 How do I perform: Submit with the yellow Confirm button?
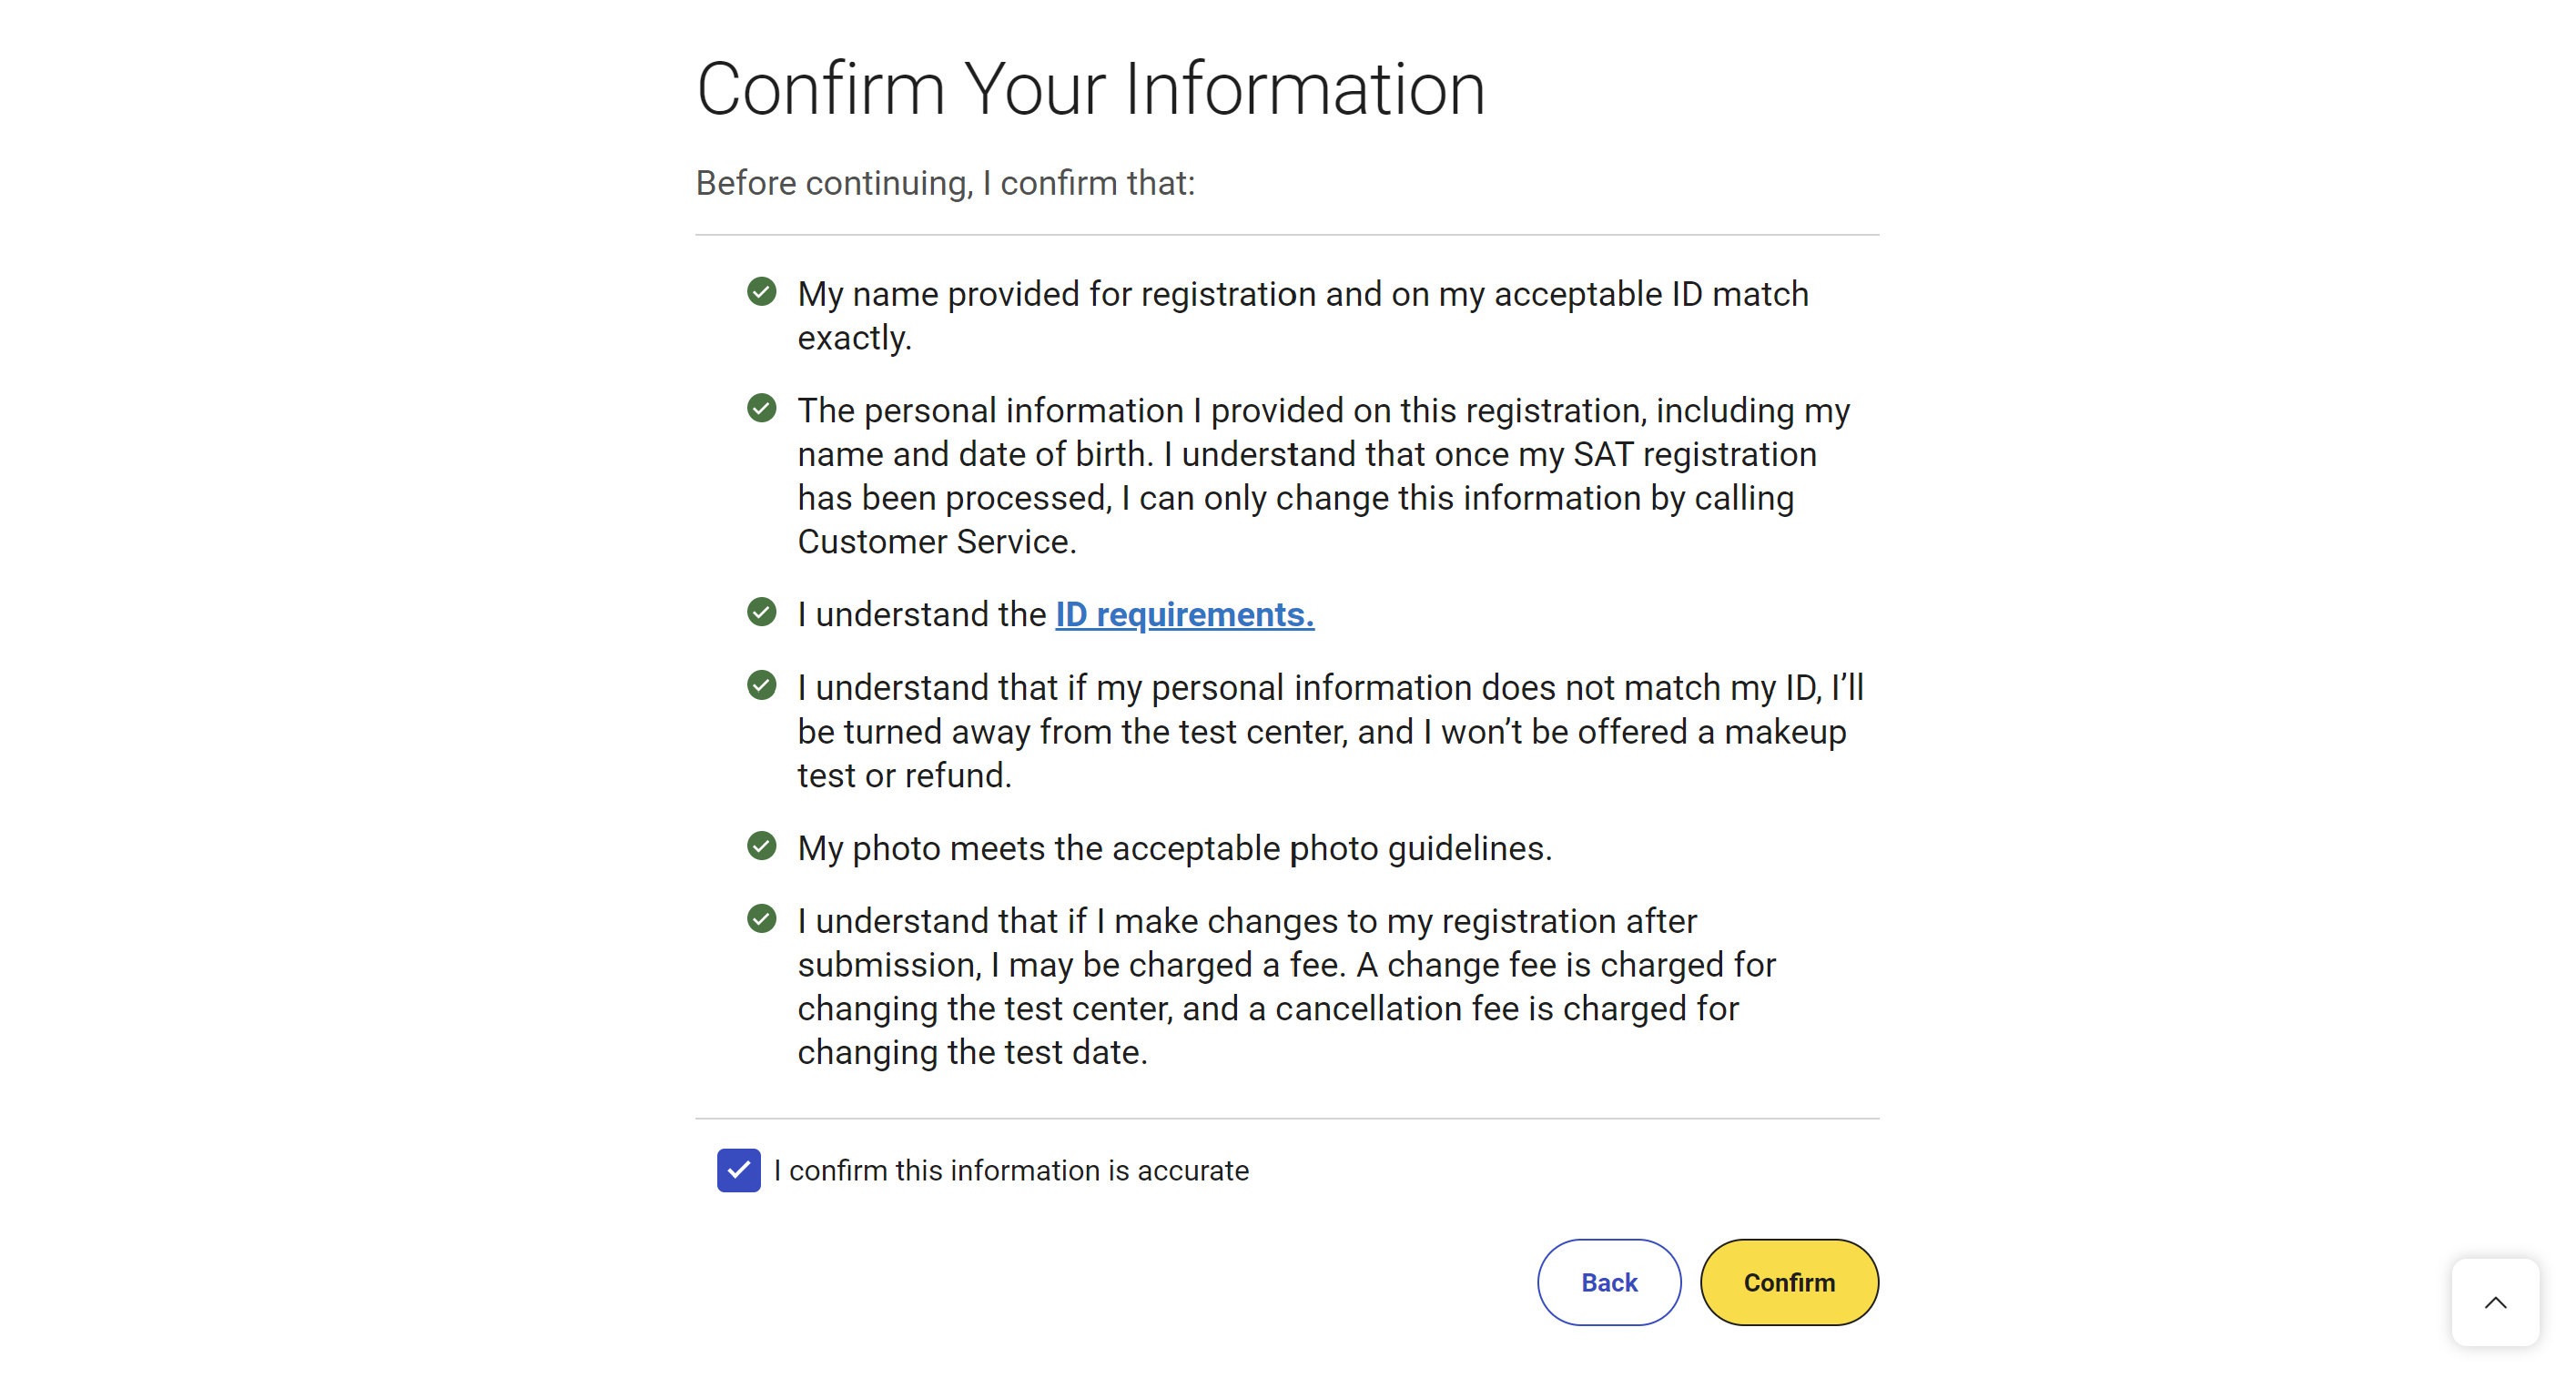tap(1789, 1282)
